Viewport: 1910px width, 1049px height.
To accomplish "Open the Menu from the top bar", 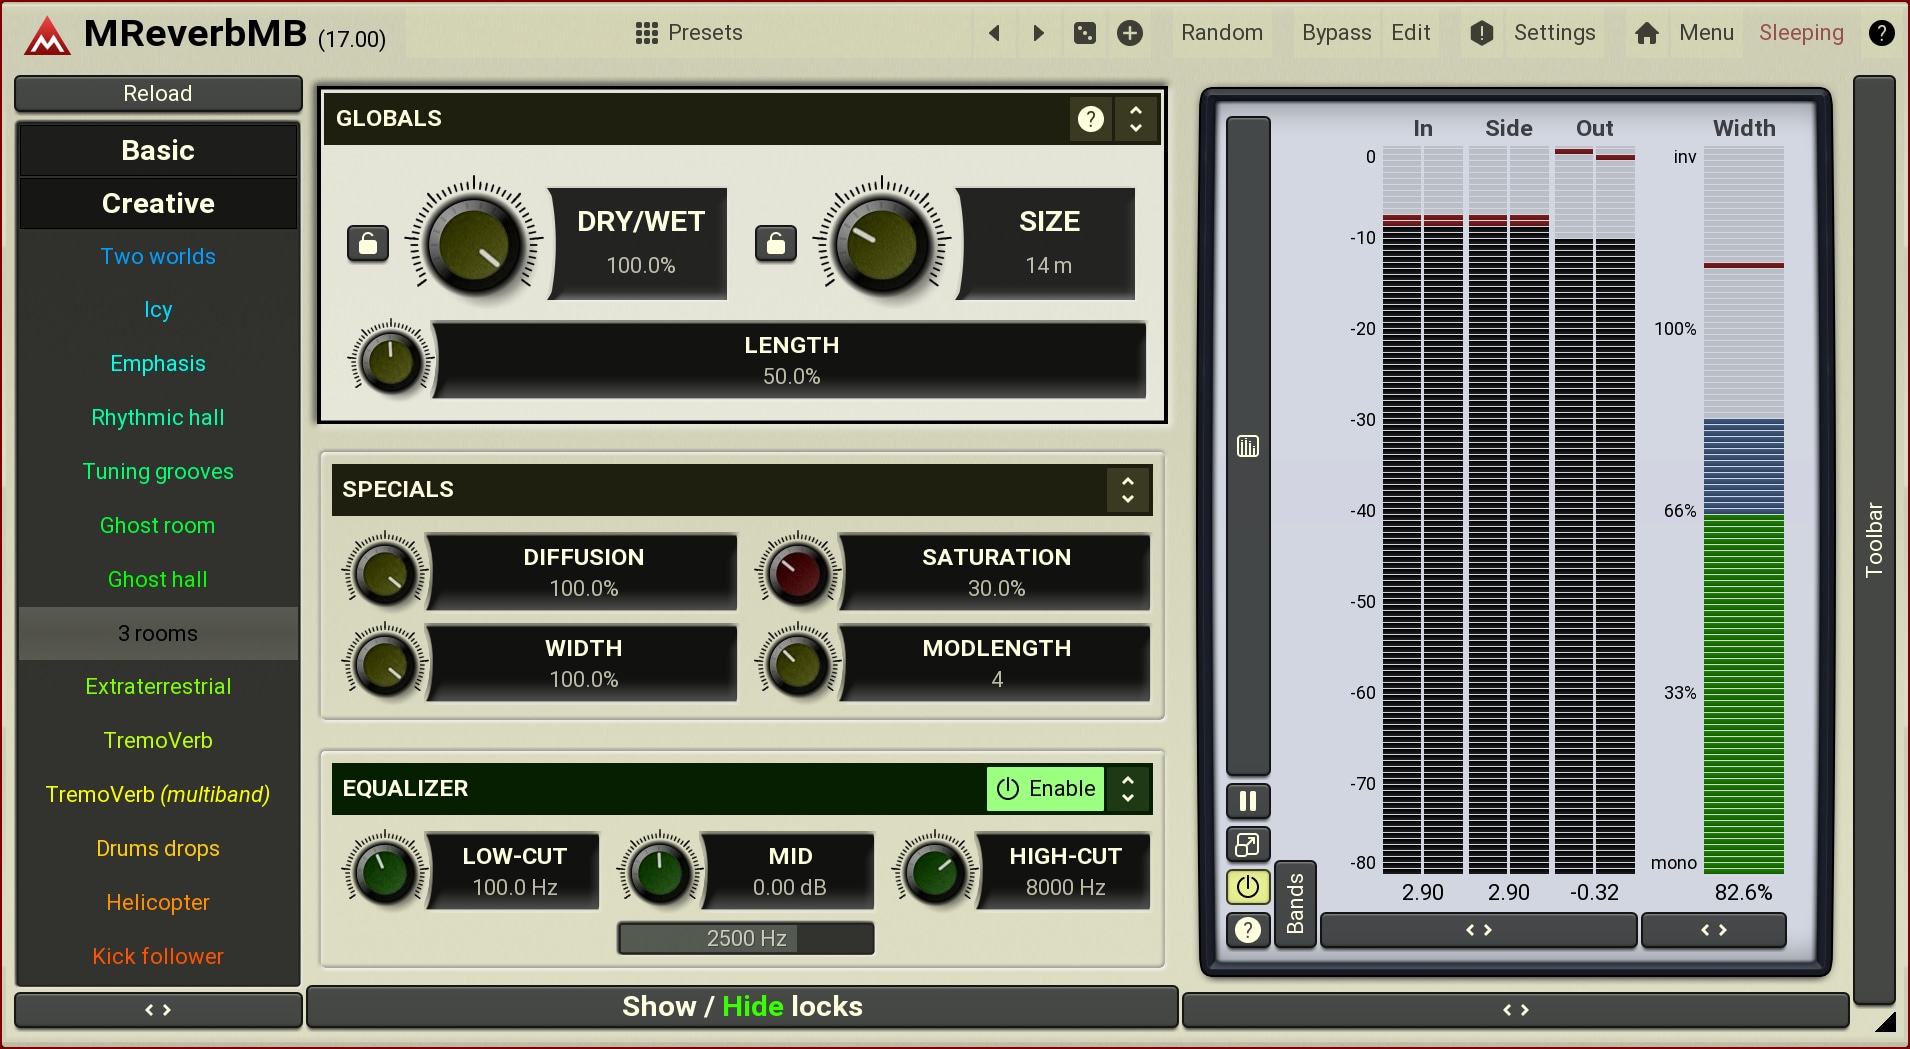I will click(1706, 33).
